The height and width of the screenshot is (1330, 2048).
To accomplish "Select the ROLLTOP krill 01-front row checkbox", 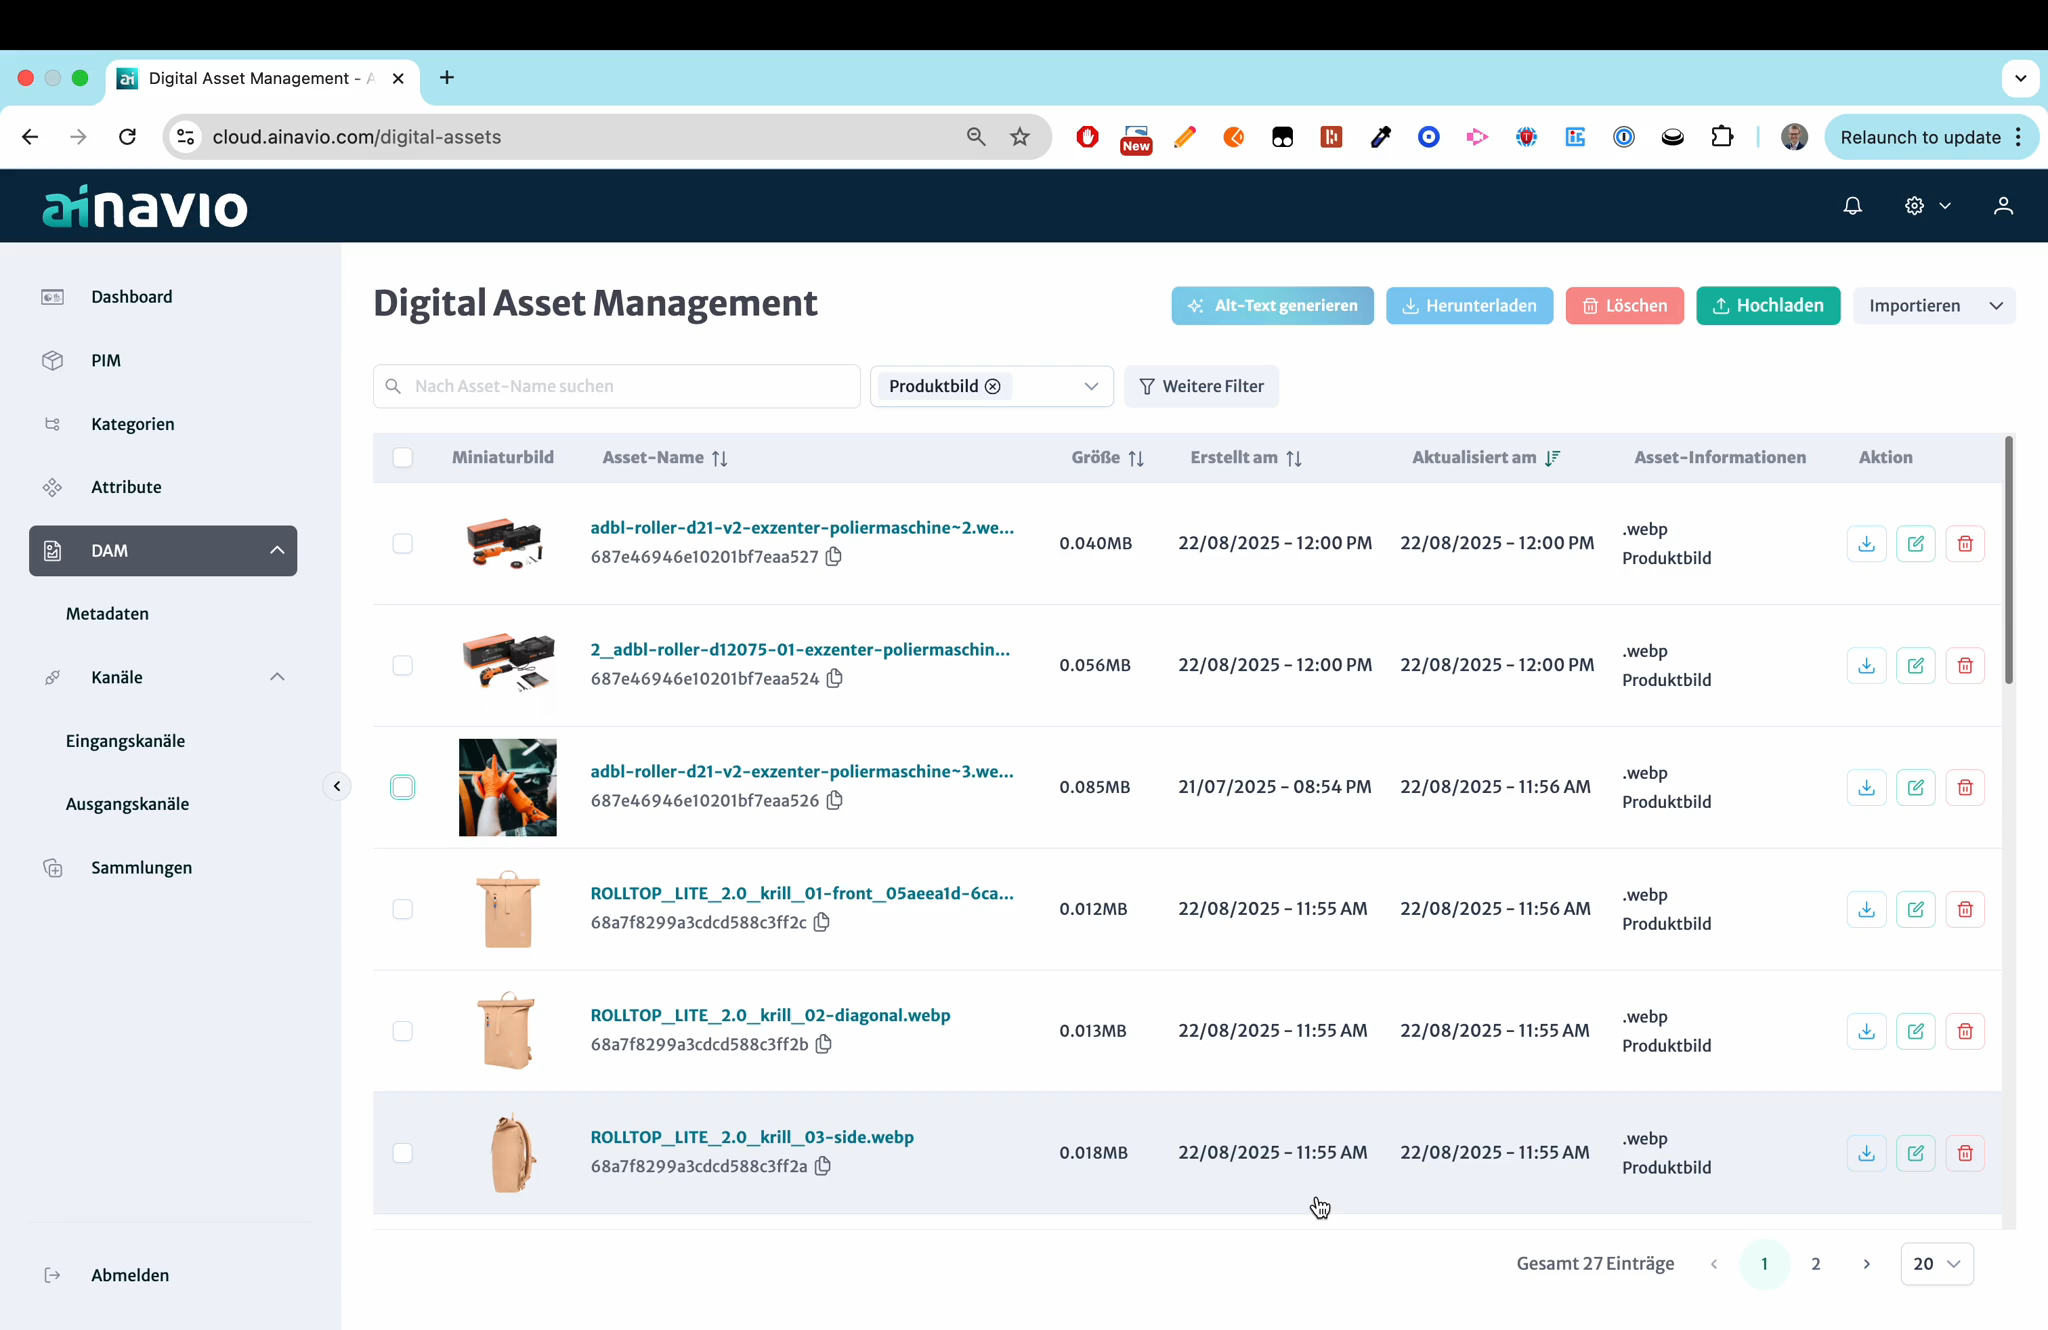I will tap(403, 909).
